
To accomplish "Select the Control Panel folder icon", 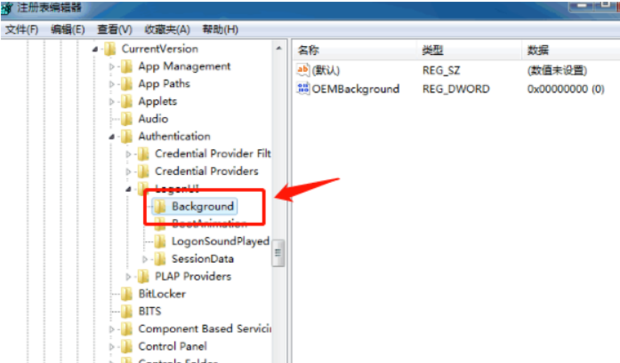I will tap(127, 346).
